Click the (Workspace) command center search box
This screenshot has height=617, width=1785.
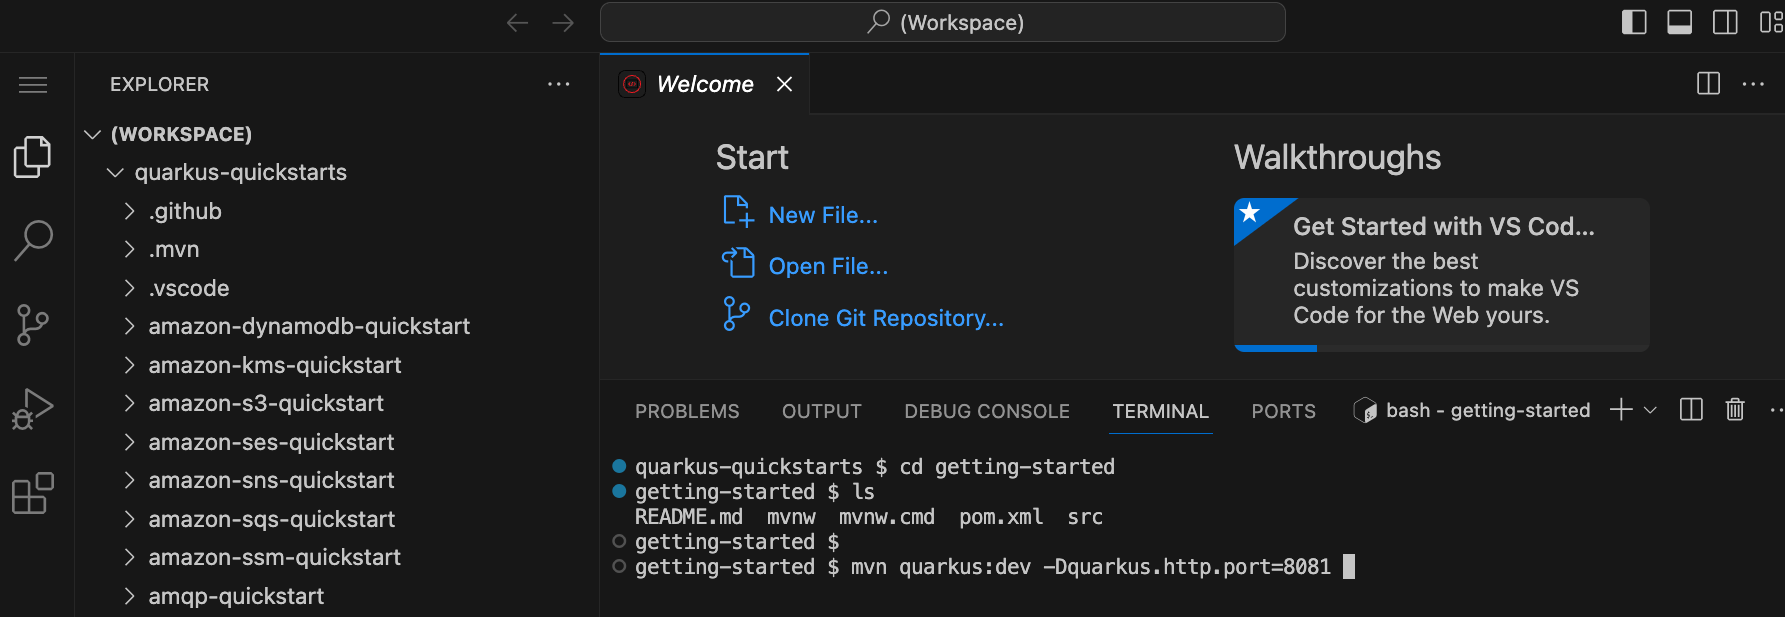pos(942,22)
